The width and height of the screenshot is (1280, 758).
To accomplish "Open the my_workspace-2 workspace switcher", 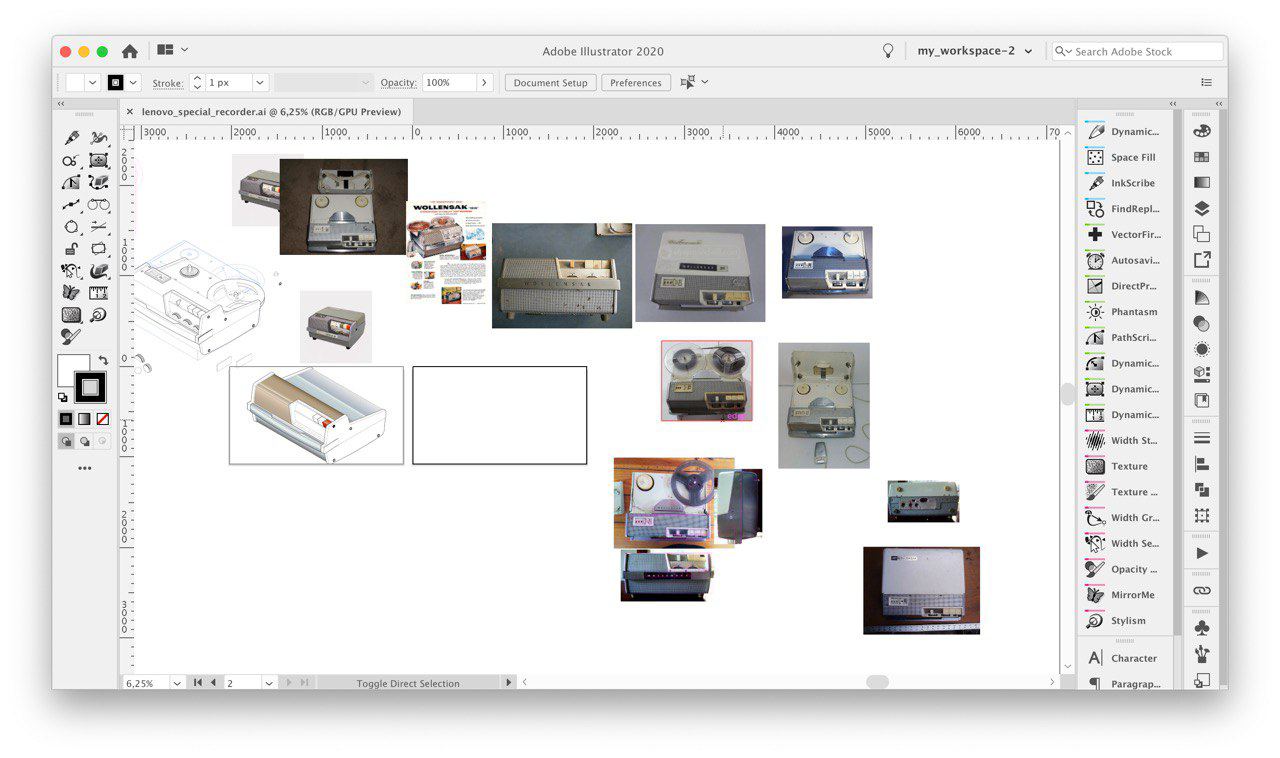I will tap(975, 51).
